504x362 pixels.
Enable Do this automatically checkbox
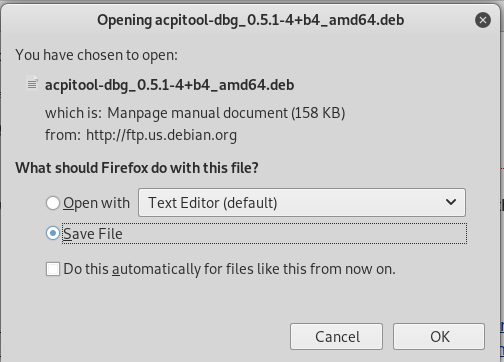tap(53, 269)
